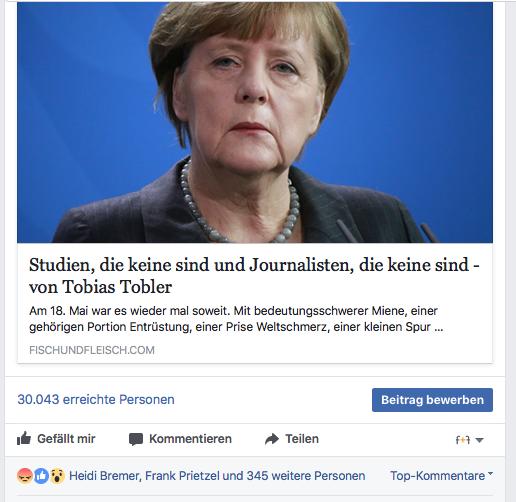This screenshot has width=516, height=502.
Task: Show the 345 weitere Personen list
Action: tap(306, 476)
